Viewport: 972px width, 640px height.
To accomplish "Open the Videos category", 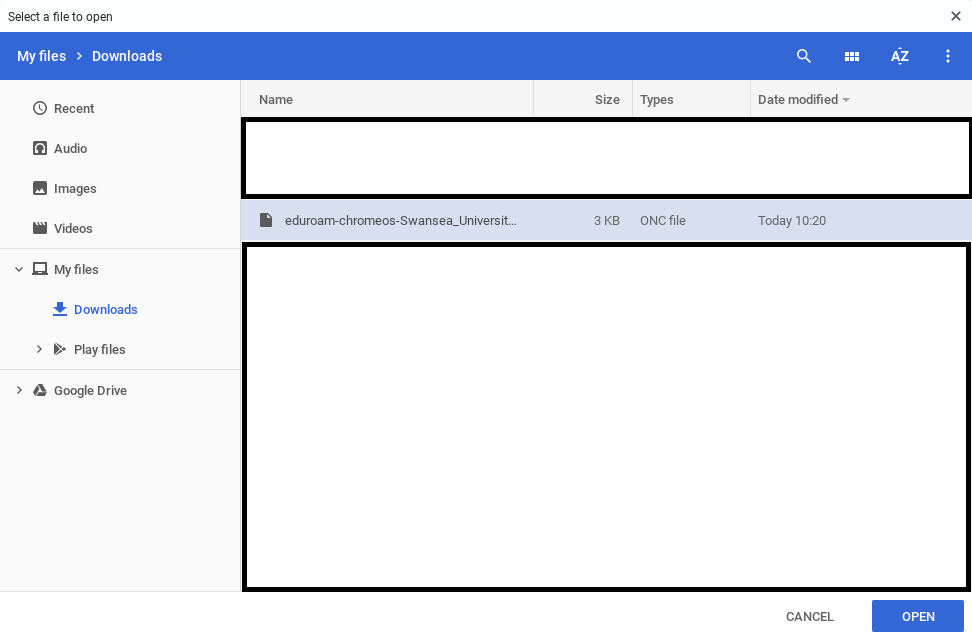I will coord(73,228).
